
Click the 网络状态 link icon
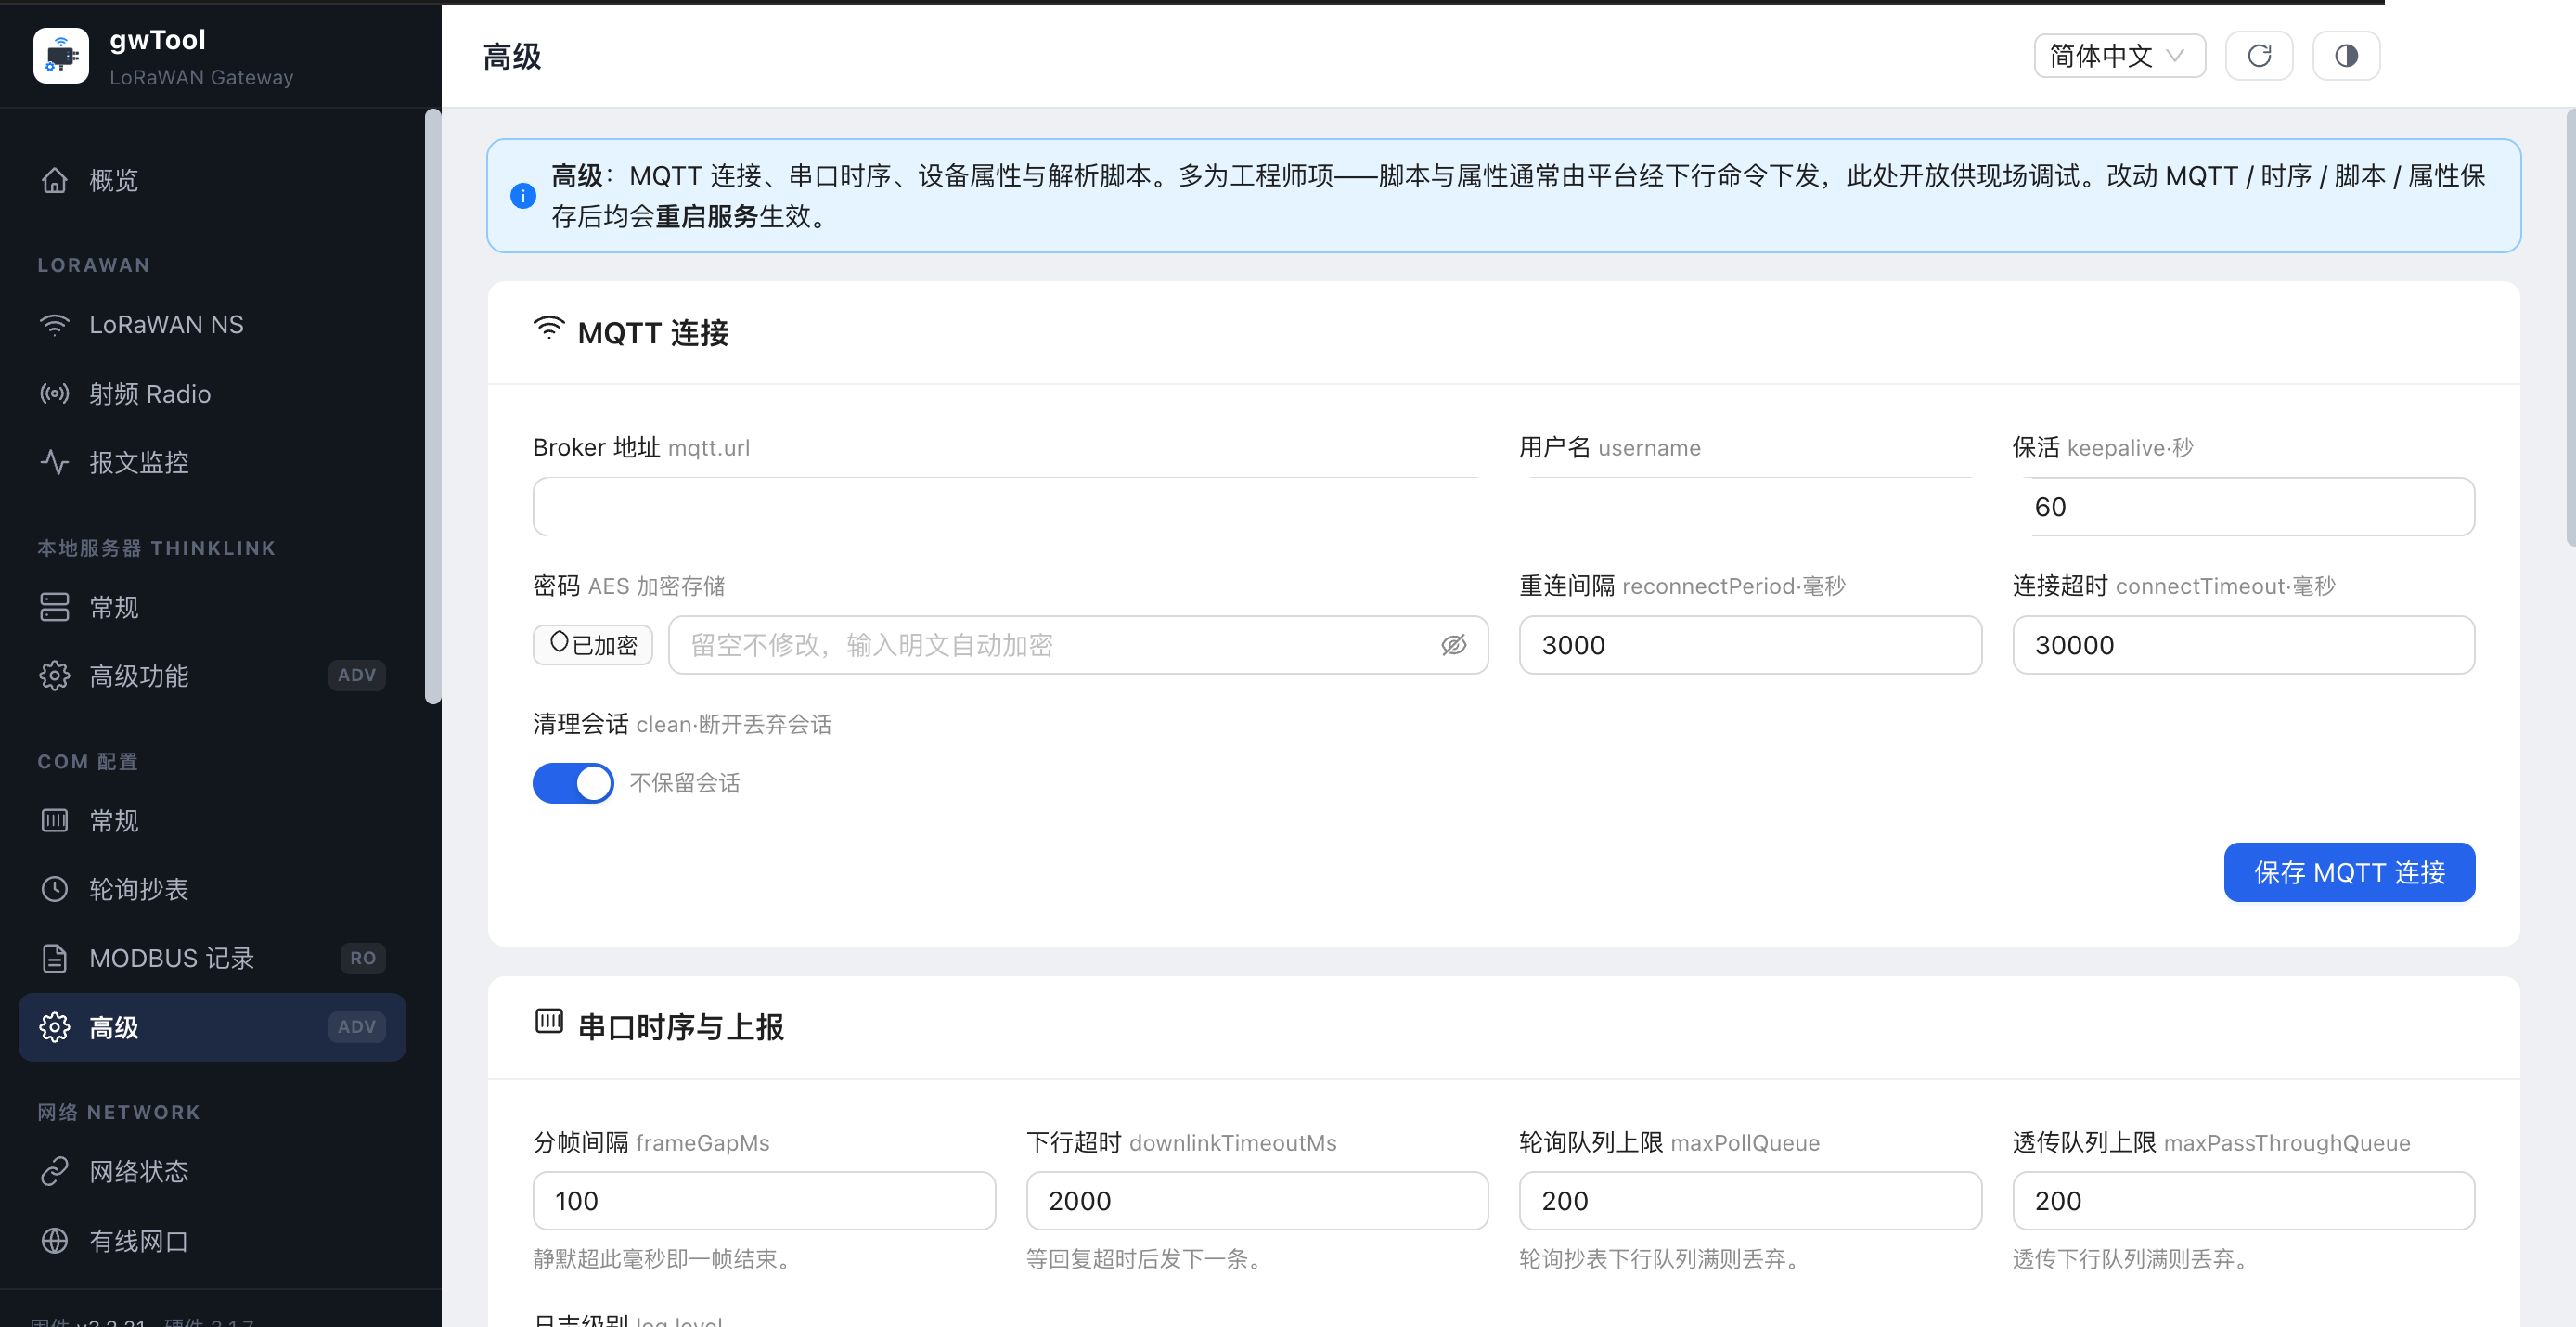55,1171
